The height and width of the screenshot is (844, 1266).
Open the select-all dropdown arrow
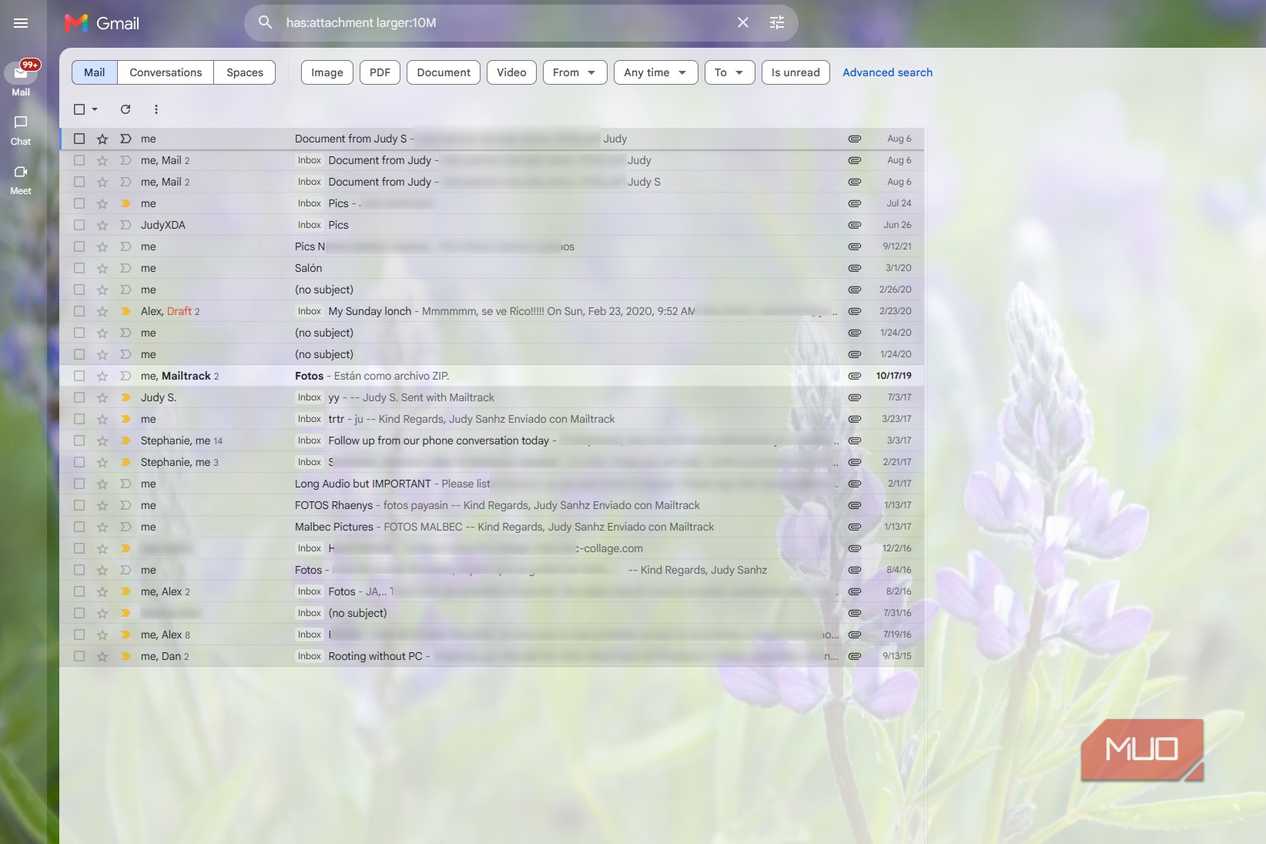[95, 109]
